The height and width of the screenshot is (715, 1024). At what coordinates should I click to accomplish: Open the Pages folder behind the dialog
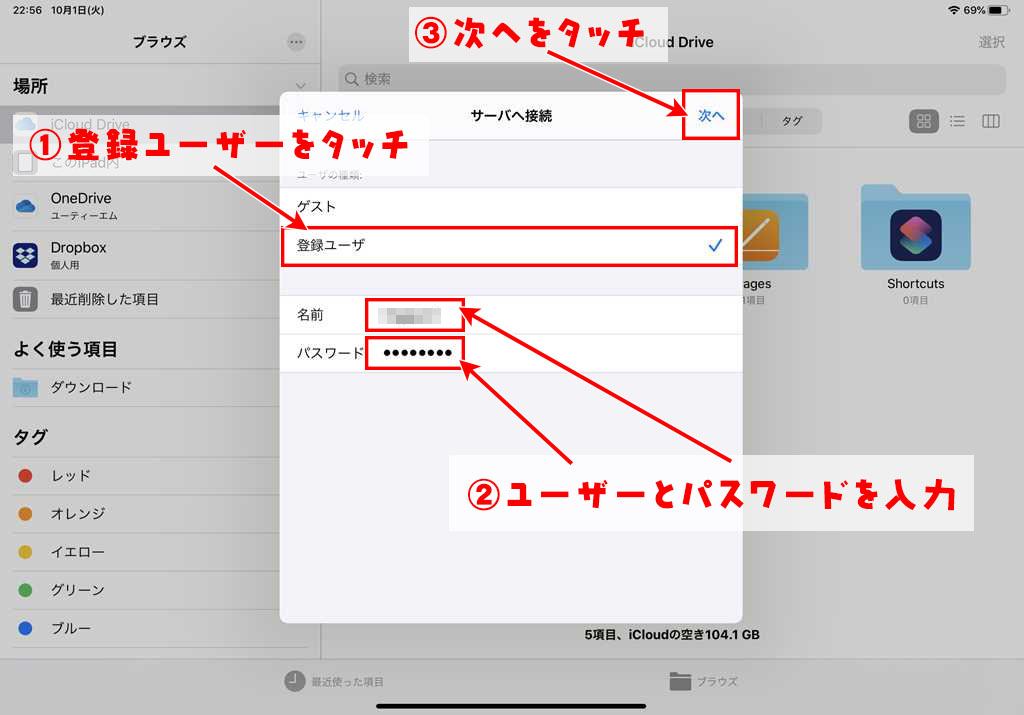[775, 245]
